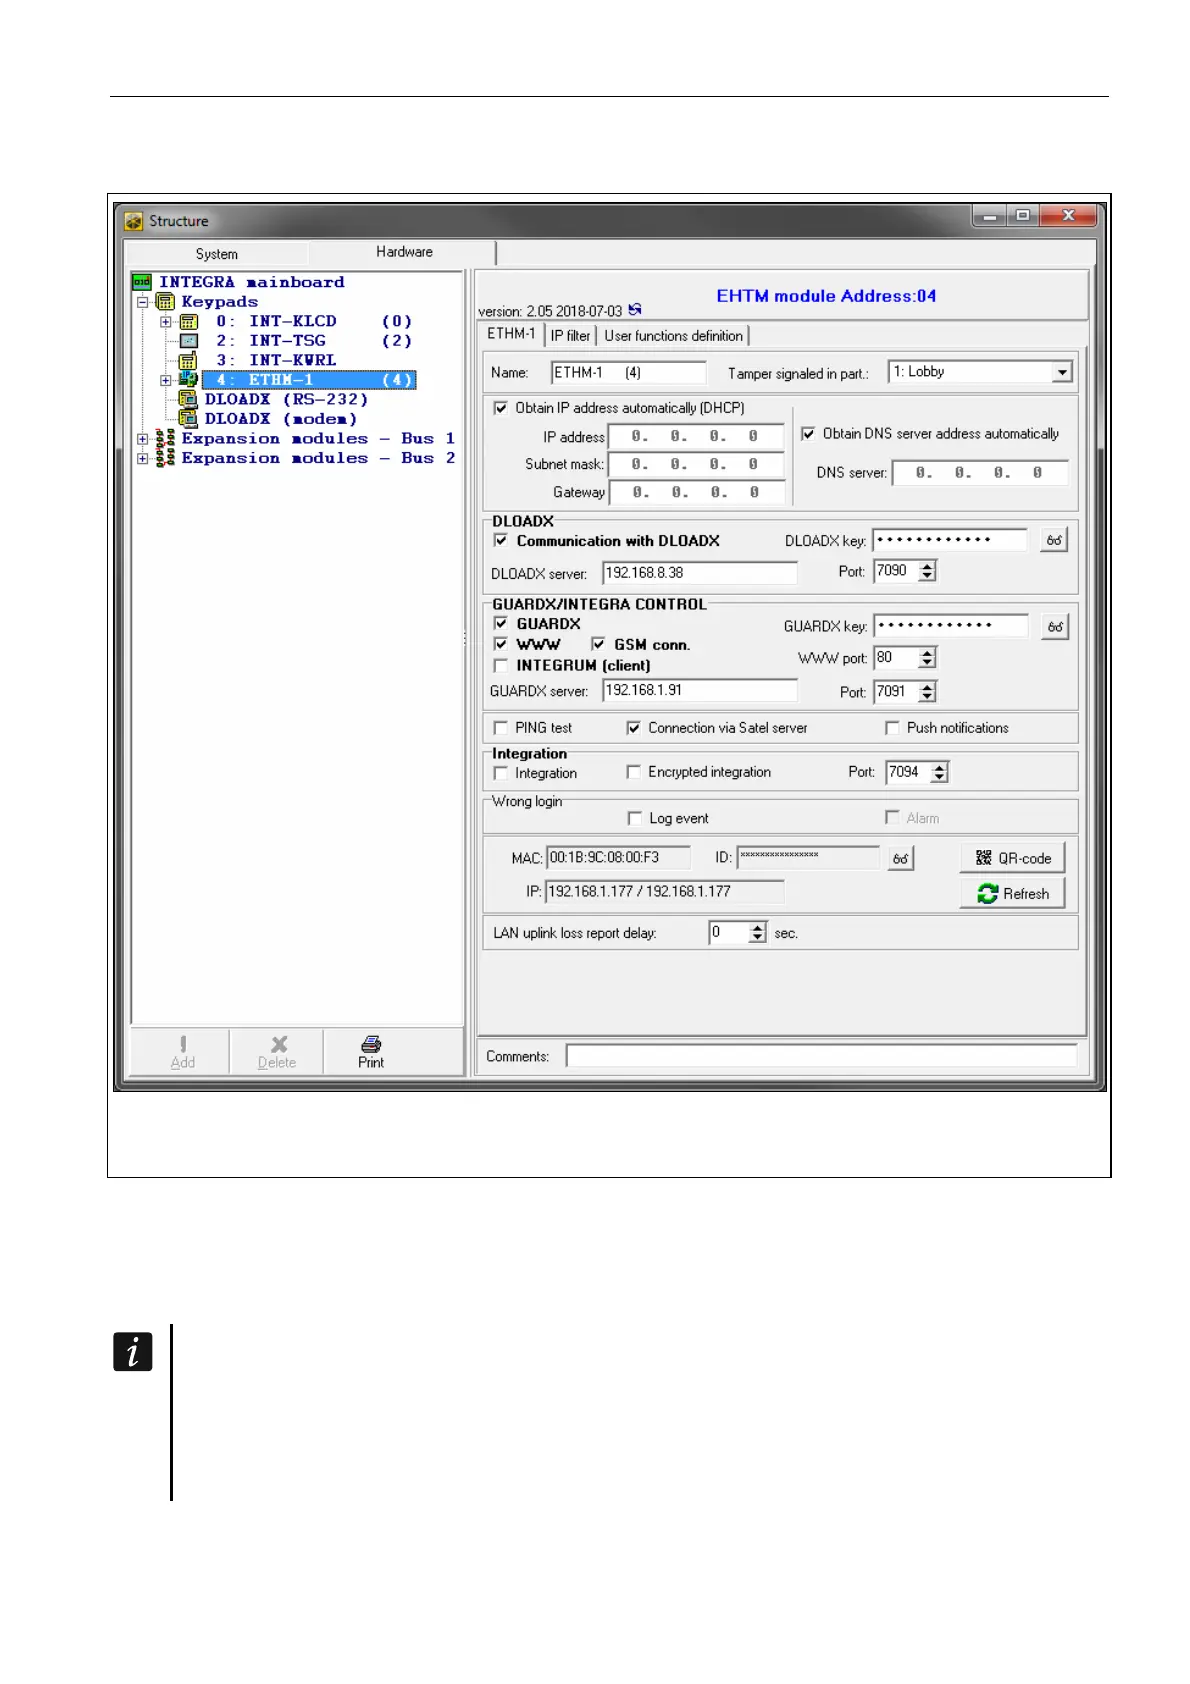The width and height of the screenshot is (1190, 1684).
Task: Enable Wrong login Log event checkbox
Action: point(634,818)
